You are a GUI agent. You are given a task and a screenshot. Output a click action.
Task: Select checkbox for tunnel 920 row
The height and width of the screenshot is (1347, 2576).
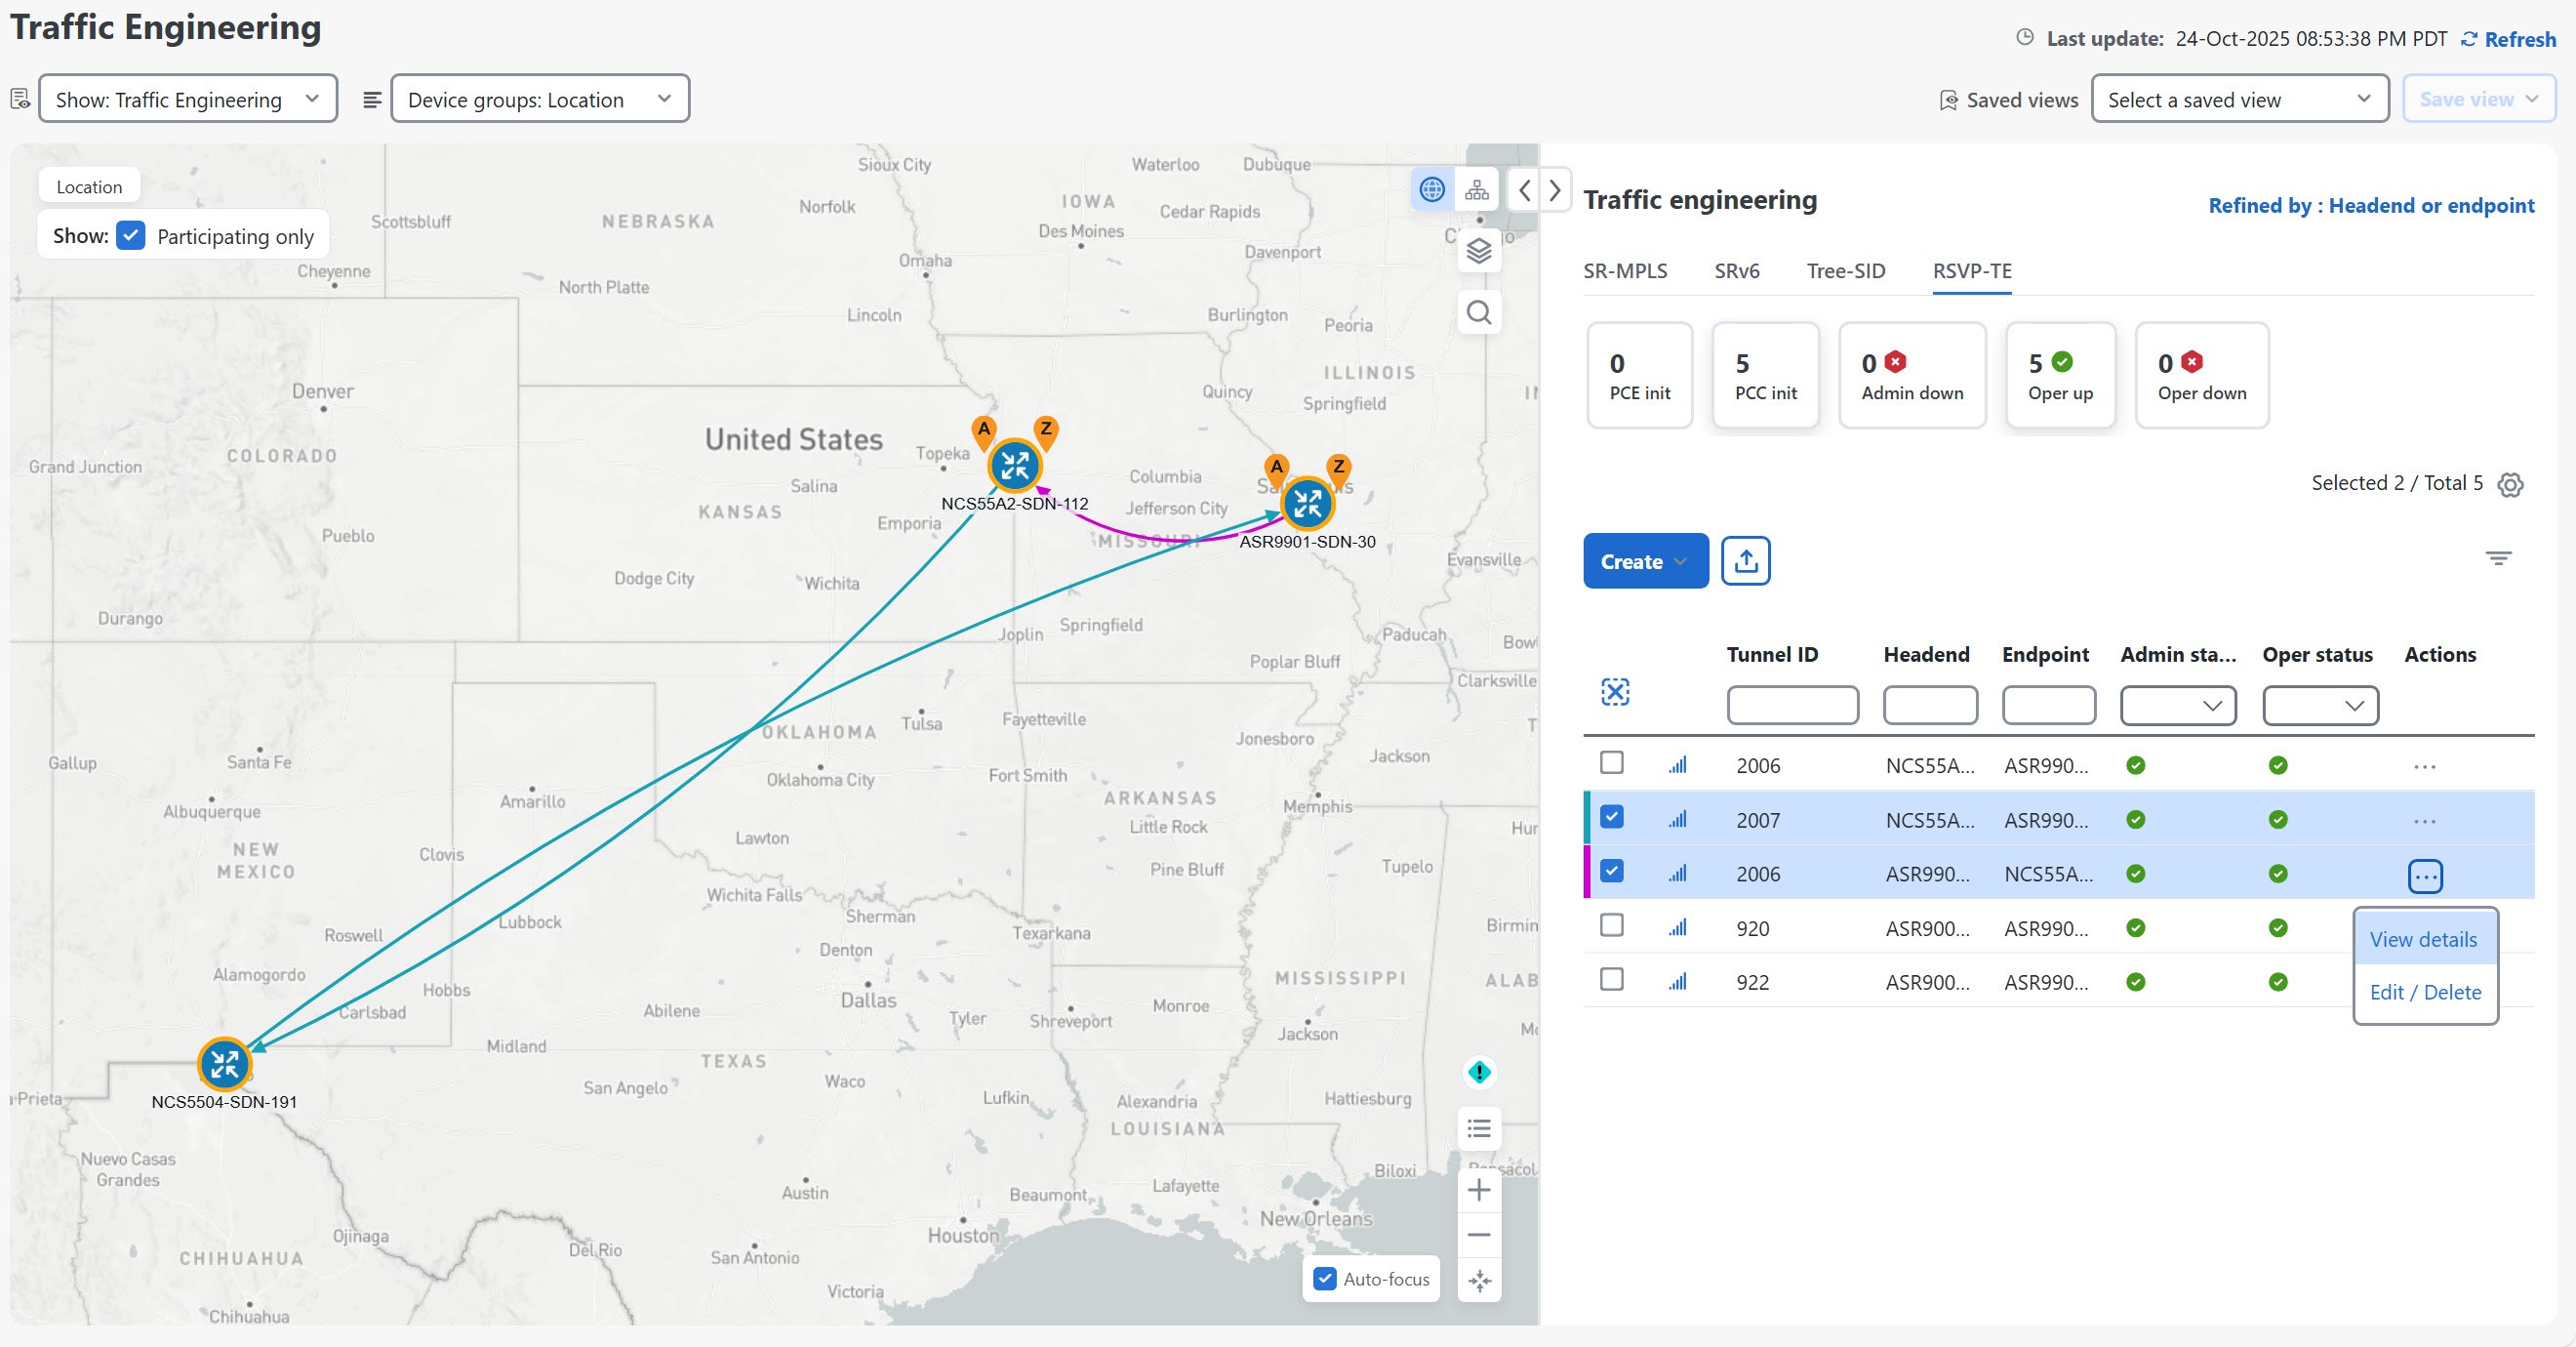[1611, 926]
